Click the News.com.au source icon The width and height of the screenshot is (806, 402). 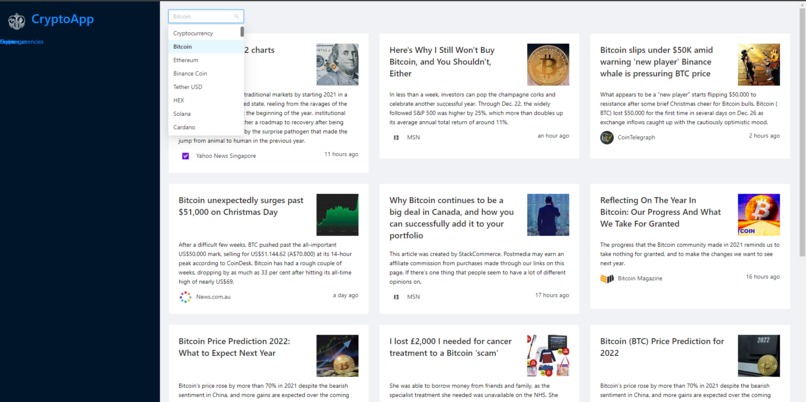(186, 297)
